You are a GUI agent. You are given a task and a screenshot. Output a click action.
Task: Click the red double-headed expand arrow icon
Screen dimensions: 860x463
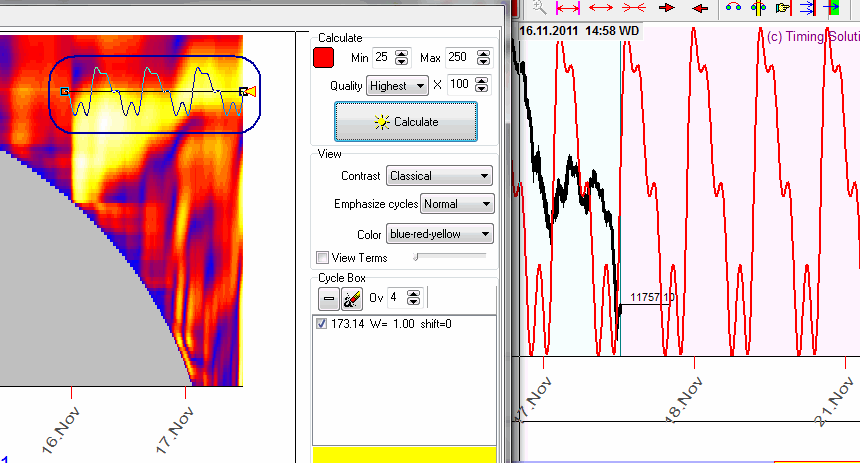(601, 7)
